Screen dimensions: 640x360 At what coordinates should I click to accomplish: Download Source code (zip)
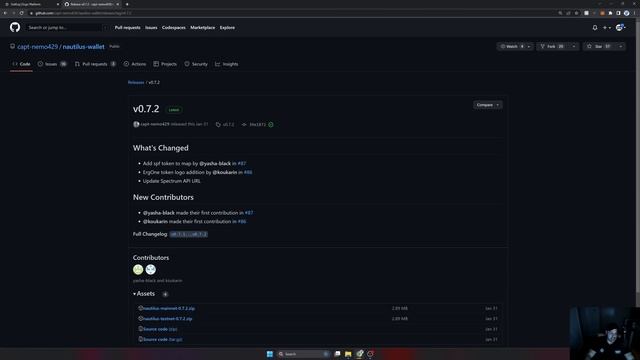[x=160, y=329]
